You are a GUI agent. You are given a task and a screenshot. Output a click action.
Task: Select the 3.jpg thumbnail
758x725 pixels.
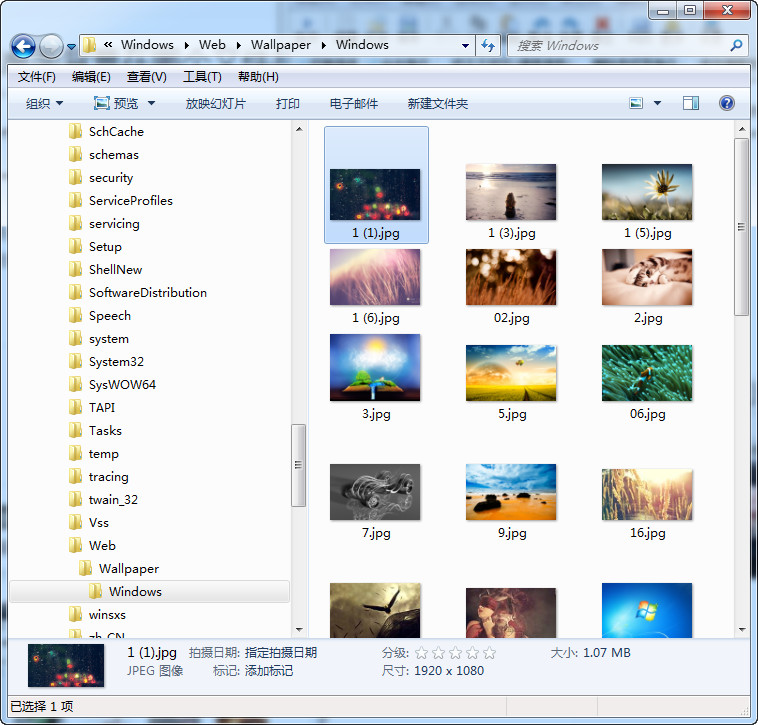(375, 368)
